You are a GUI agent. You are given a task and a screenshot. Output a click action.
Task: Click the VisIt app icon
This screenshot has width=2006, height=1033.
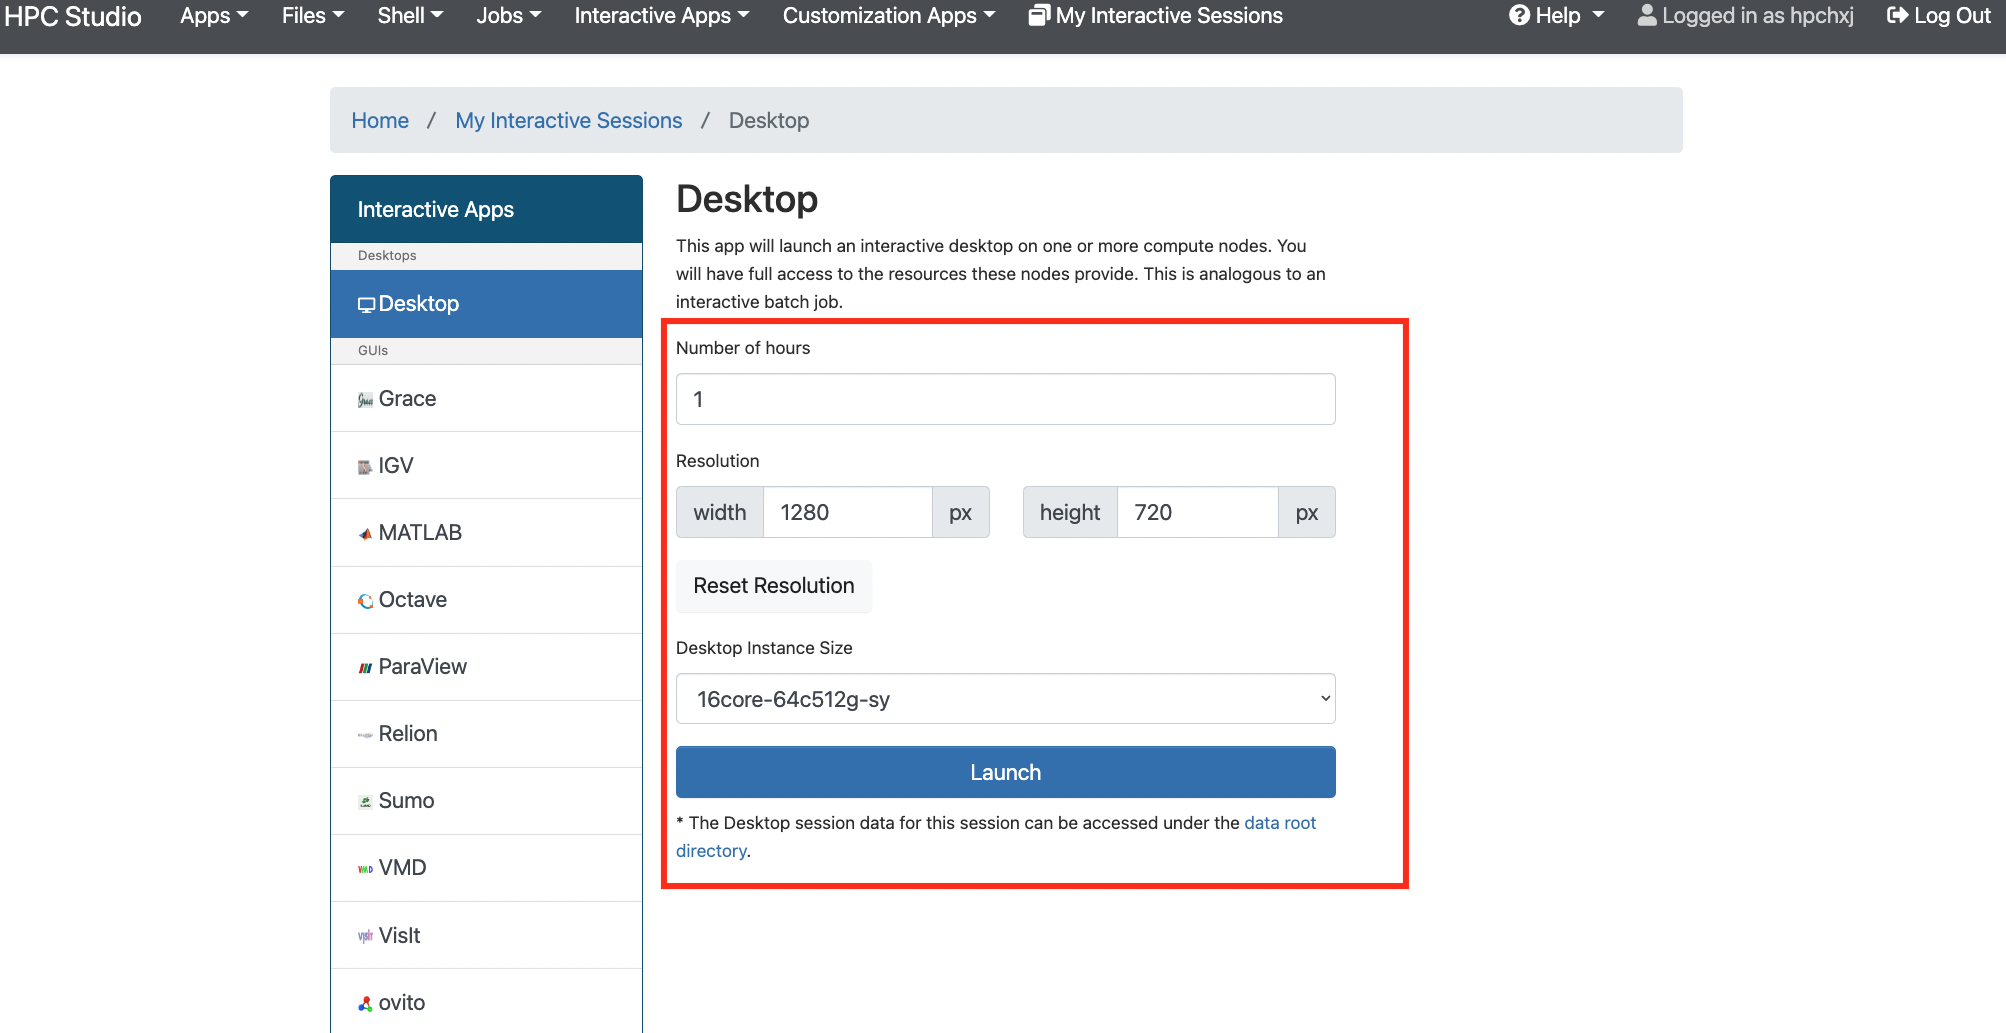point(365,937)
